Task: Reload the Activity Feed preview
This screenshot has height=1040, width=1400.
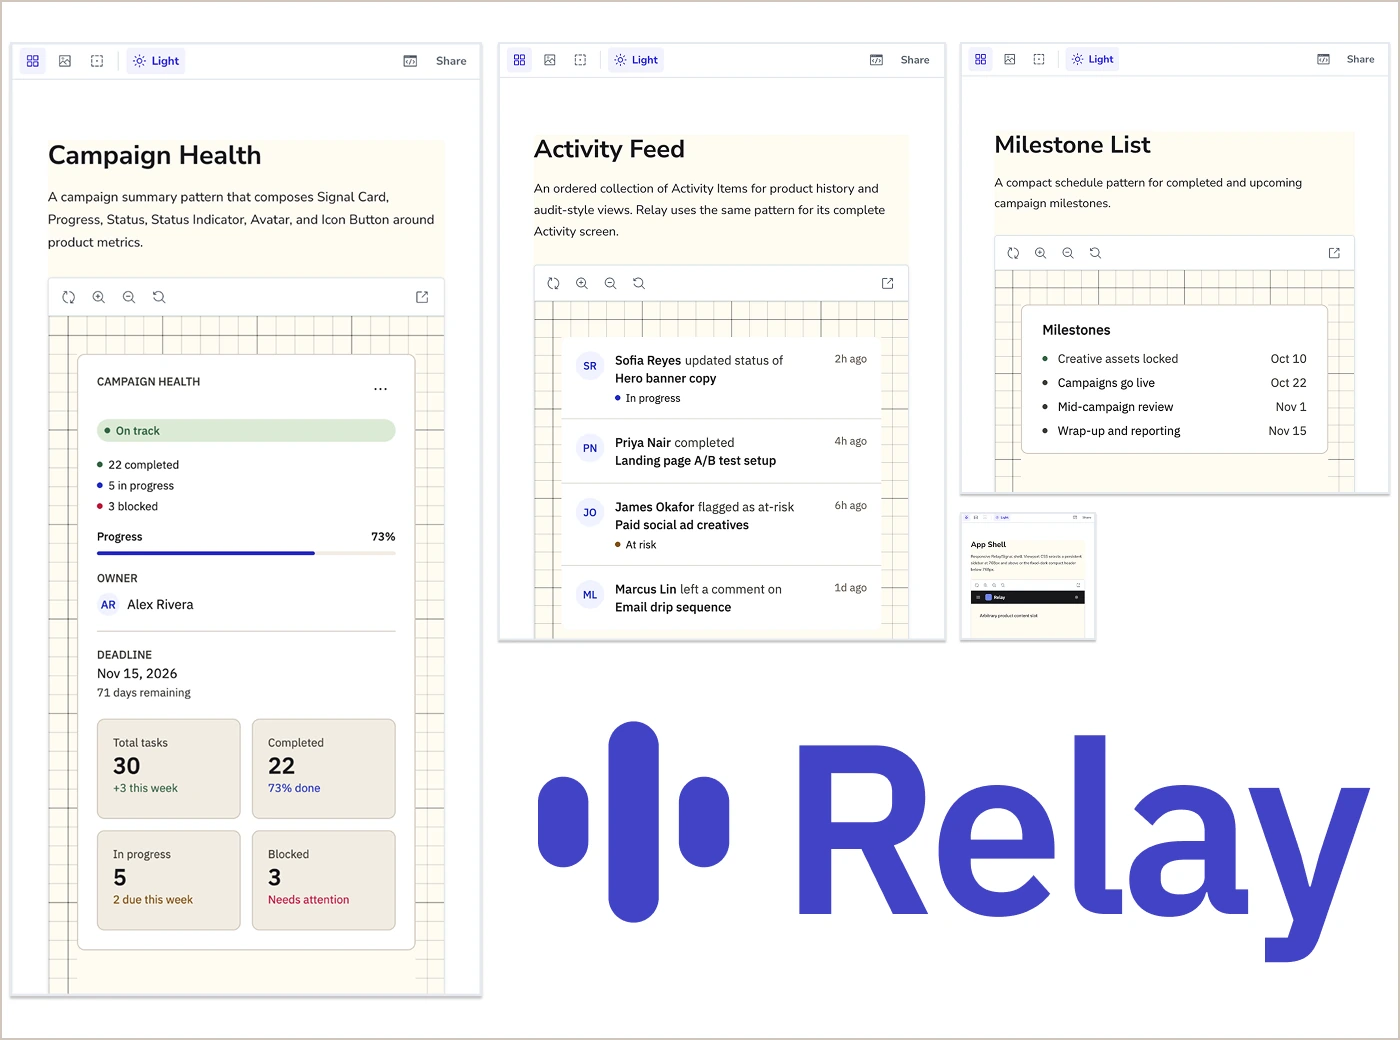Action: [x=553, y=283]
